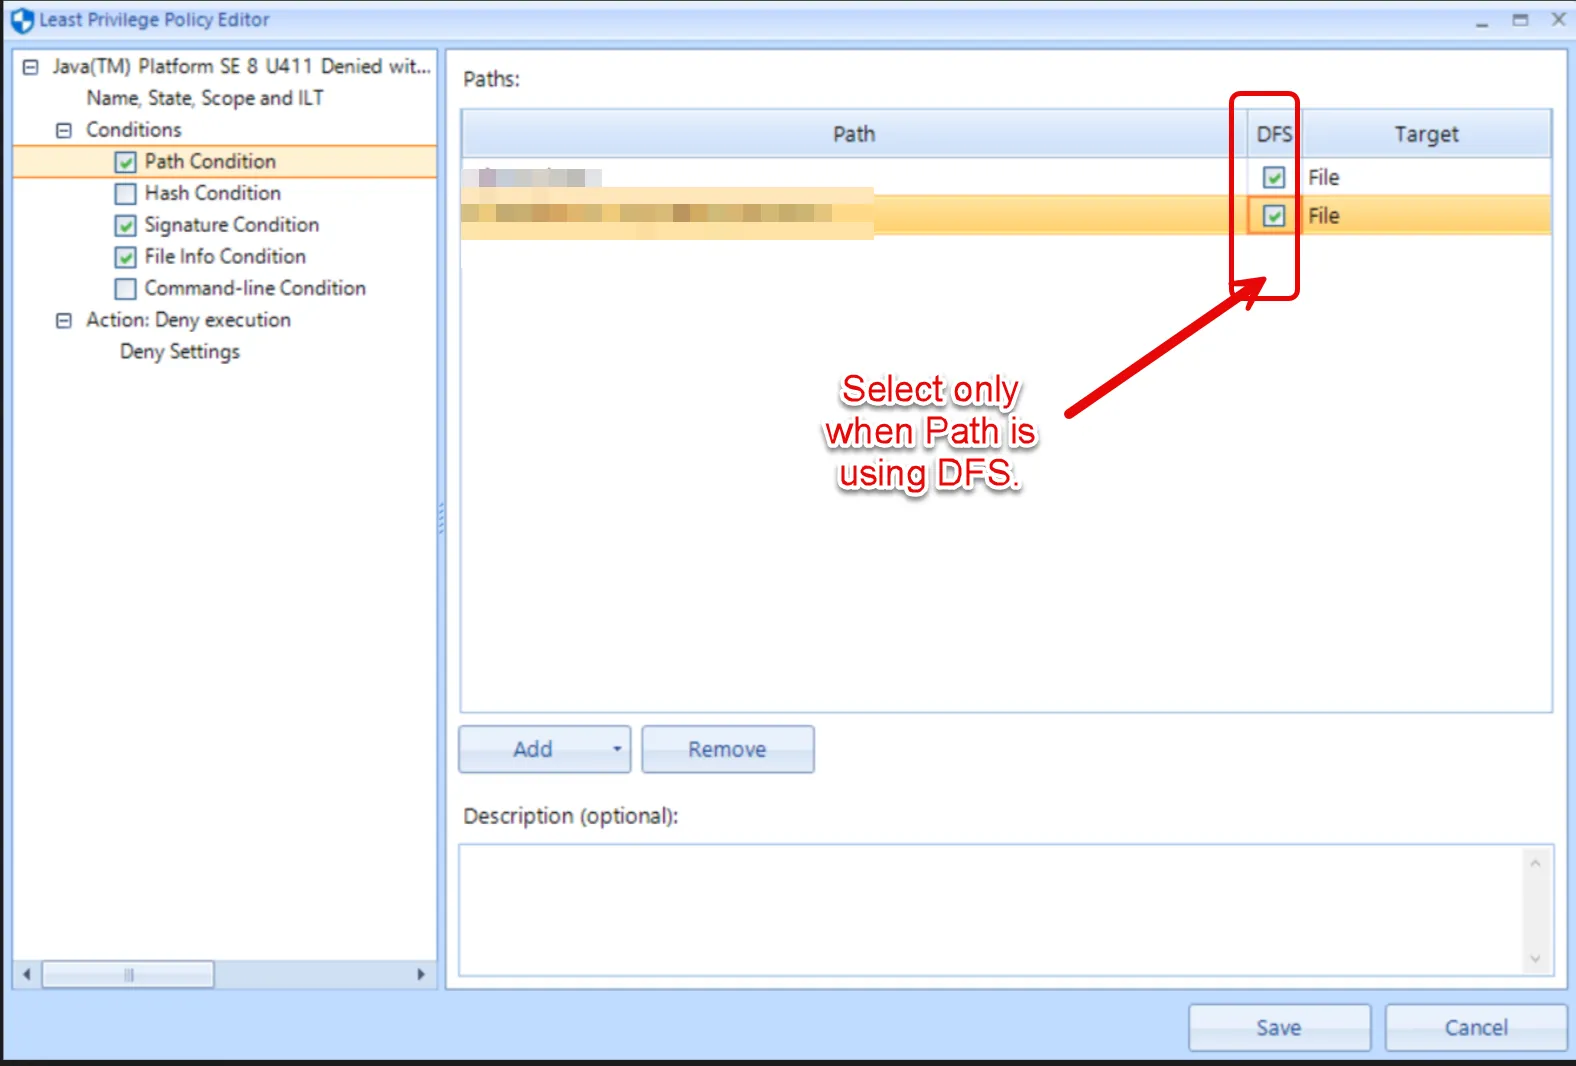1576x1066 pixels.
Task: Click the Save button
Action: click(x=1278, y=1027)
